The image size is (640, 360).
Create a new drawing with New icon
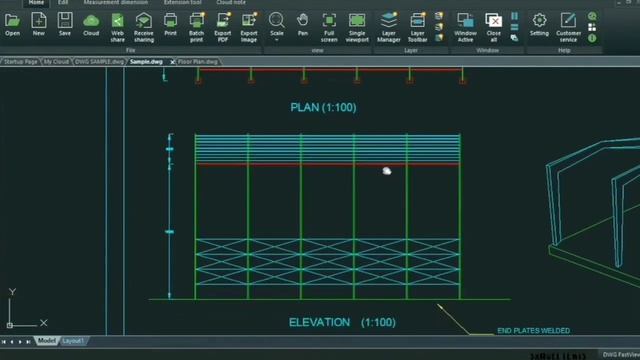click(x=38, y=24)
